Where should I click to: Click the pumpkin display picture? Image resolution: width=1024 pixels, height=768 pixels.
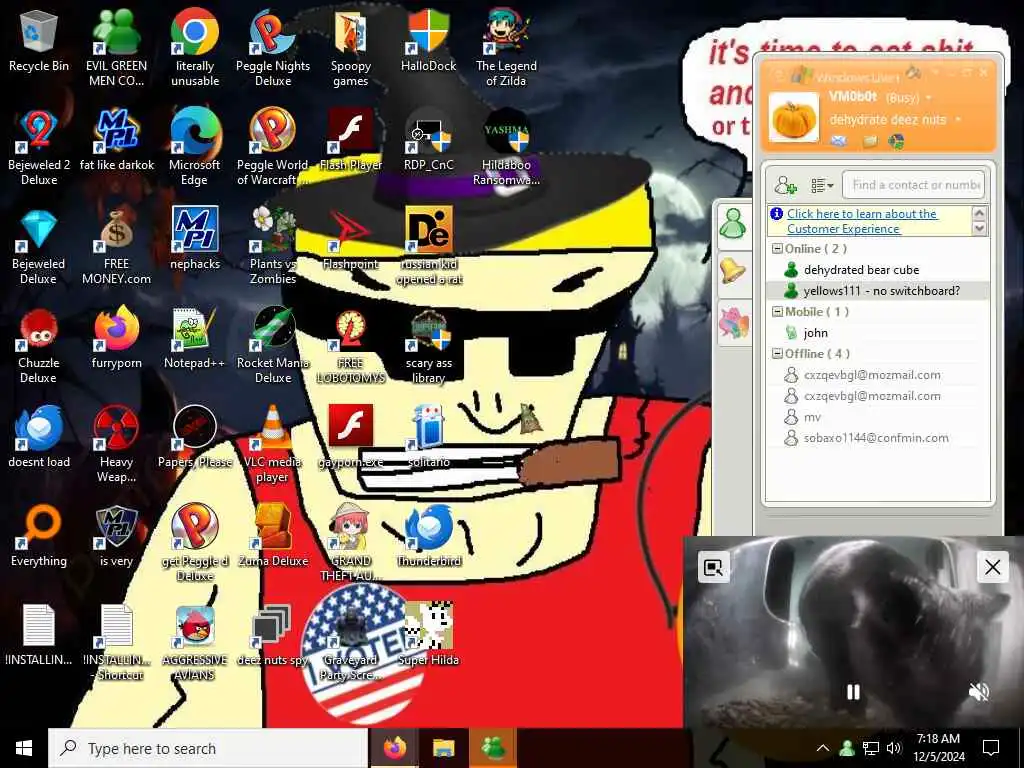click(x=794, y=118)
